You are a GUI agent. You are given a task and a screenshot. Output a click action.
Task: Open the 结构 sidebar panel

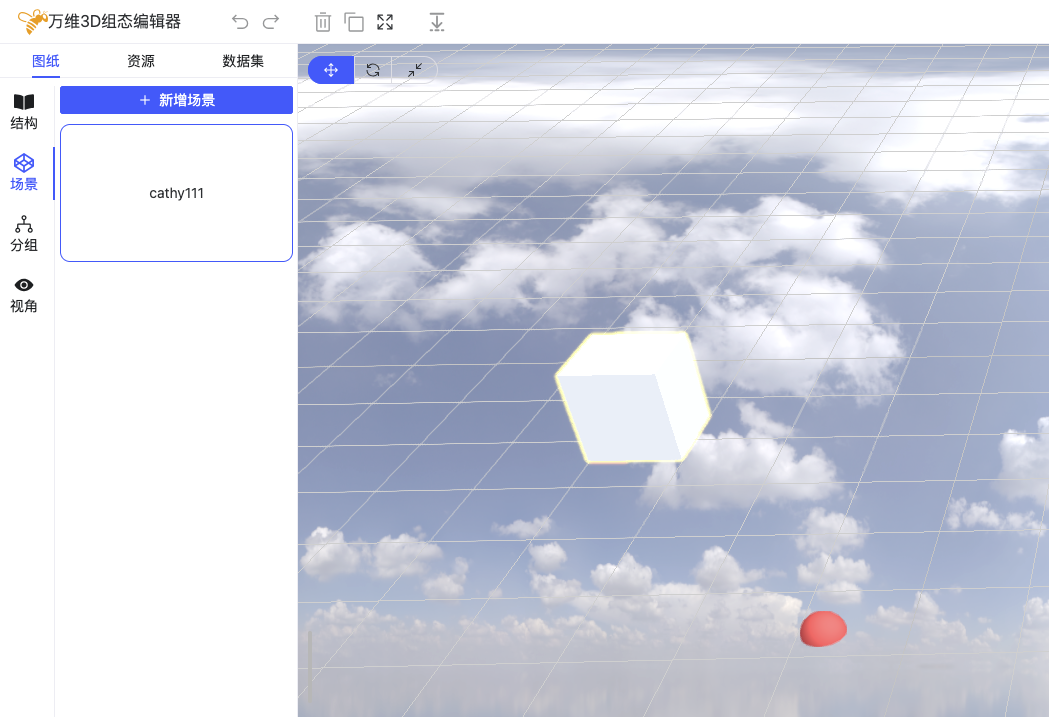tap(24, 112)
